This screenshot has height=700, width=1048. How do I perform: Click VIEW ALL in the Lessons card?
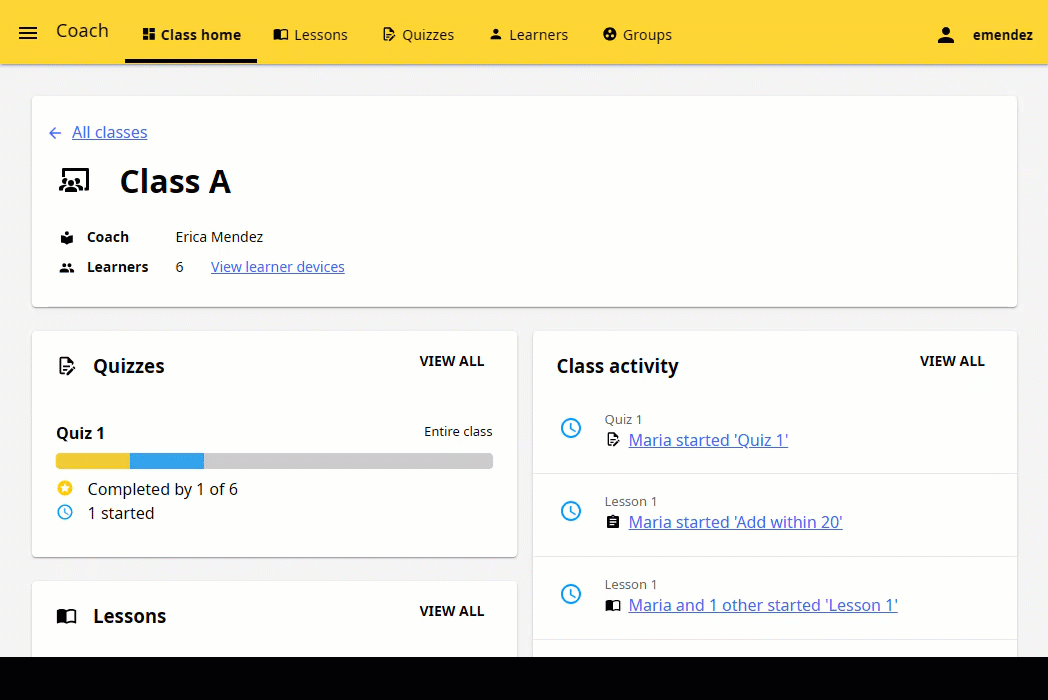(452, 611)
